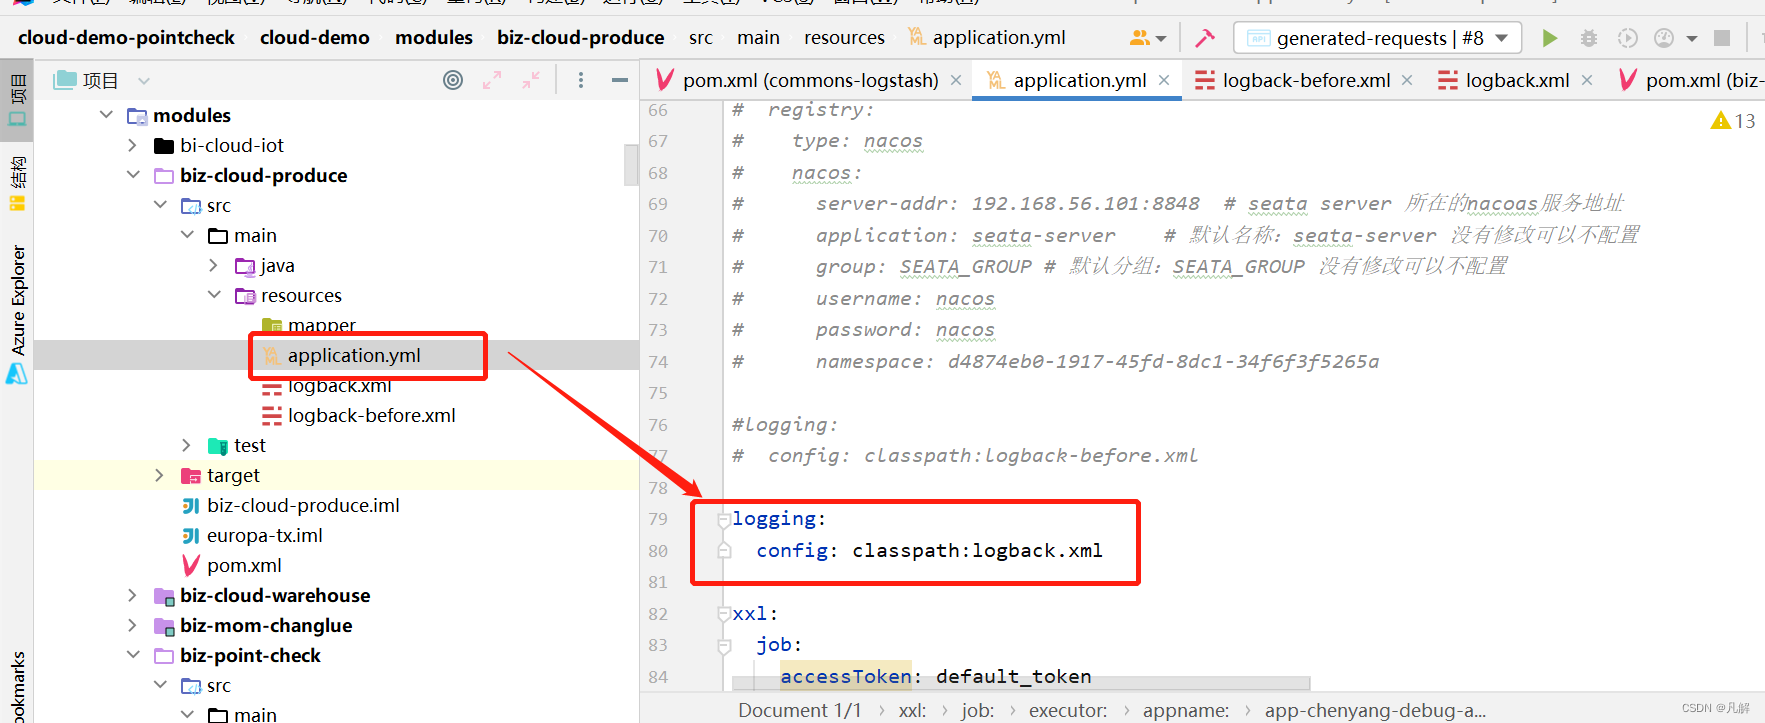Open europa-tx.iml file
Image resolution: width=1765 pixels, height=723 pixels.
pos(265,535)
